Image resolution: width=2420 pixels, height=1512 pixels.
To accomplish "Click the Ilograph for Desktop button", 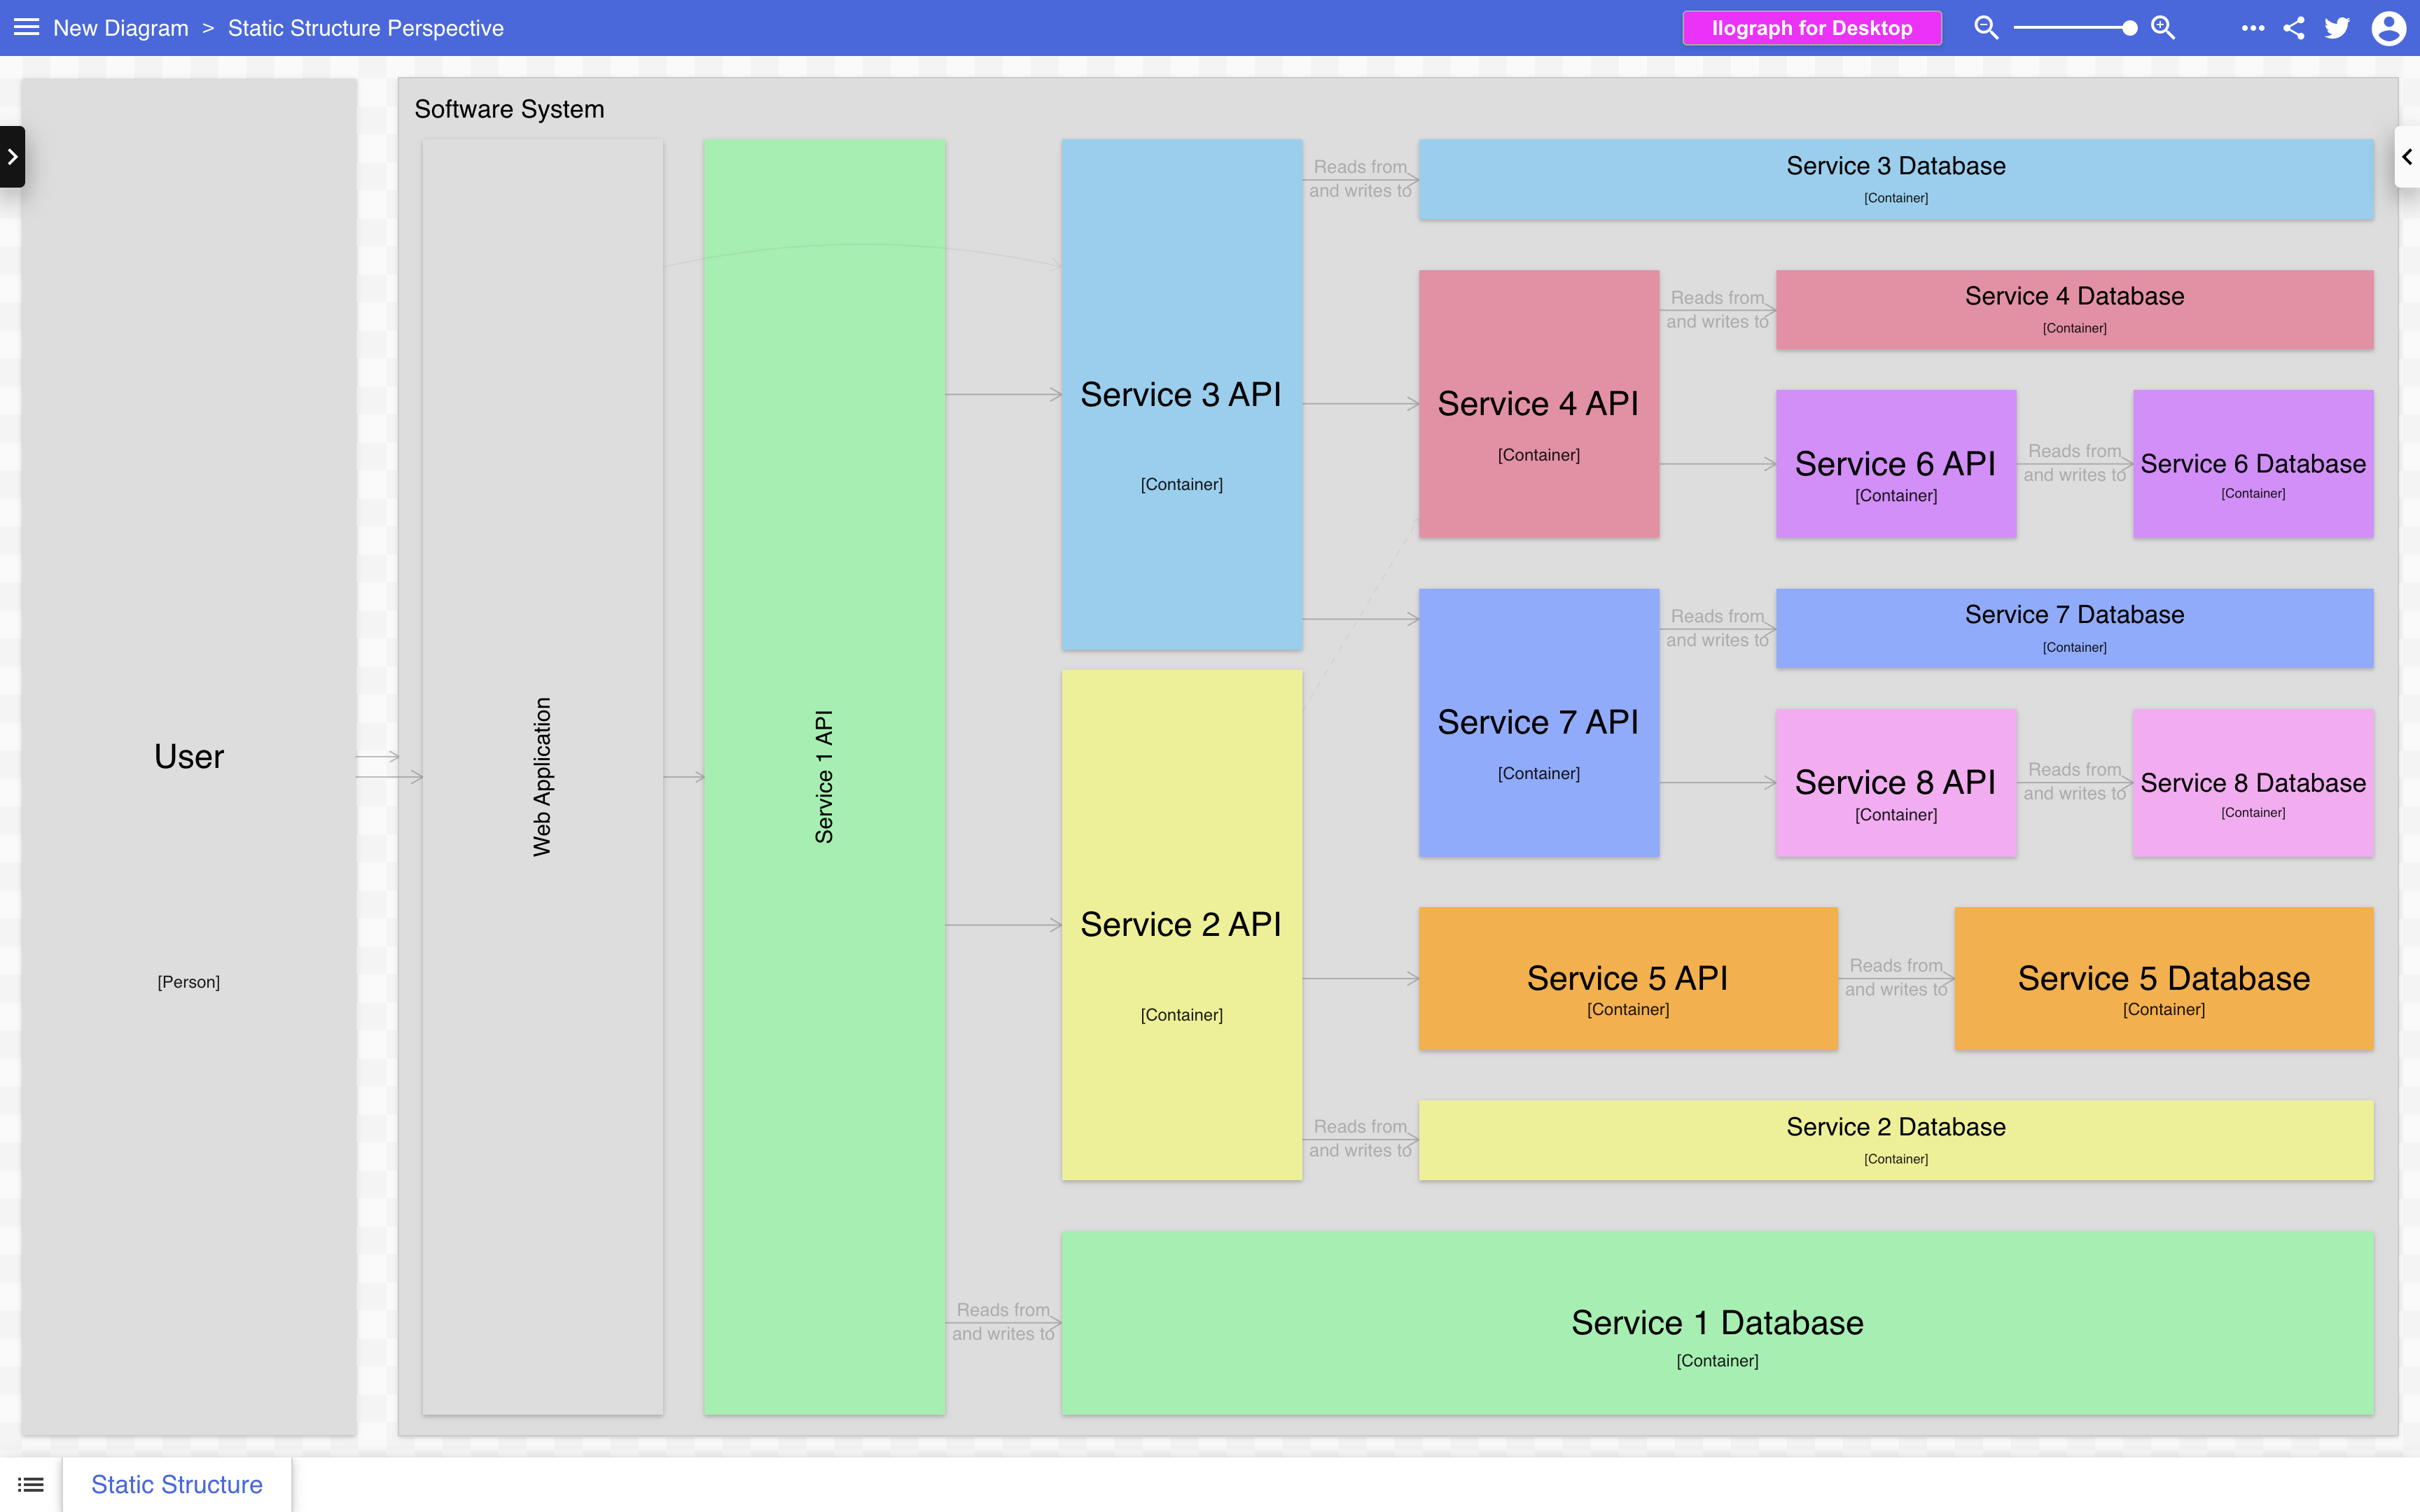I will point(1811,28).
